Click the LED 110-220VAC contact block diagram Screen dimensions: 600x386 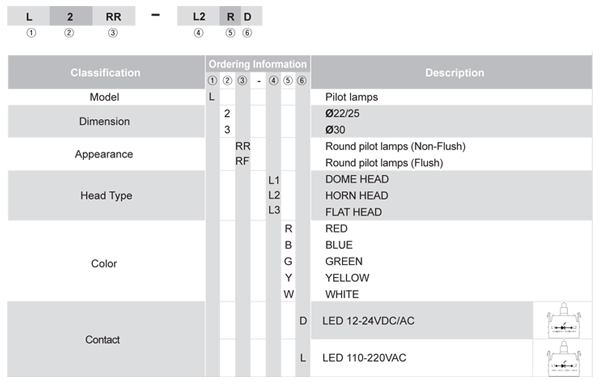coord(563,358)
